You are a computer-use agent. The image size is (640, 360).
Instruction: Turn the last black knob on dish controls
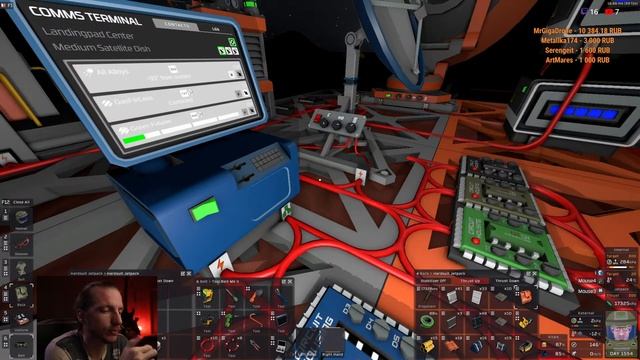click(x=351, y=128)
